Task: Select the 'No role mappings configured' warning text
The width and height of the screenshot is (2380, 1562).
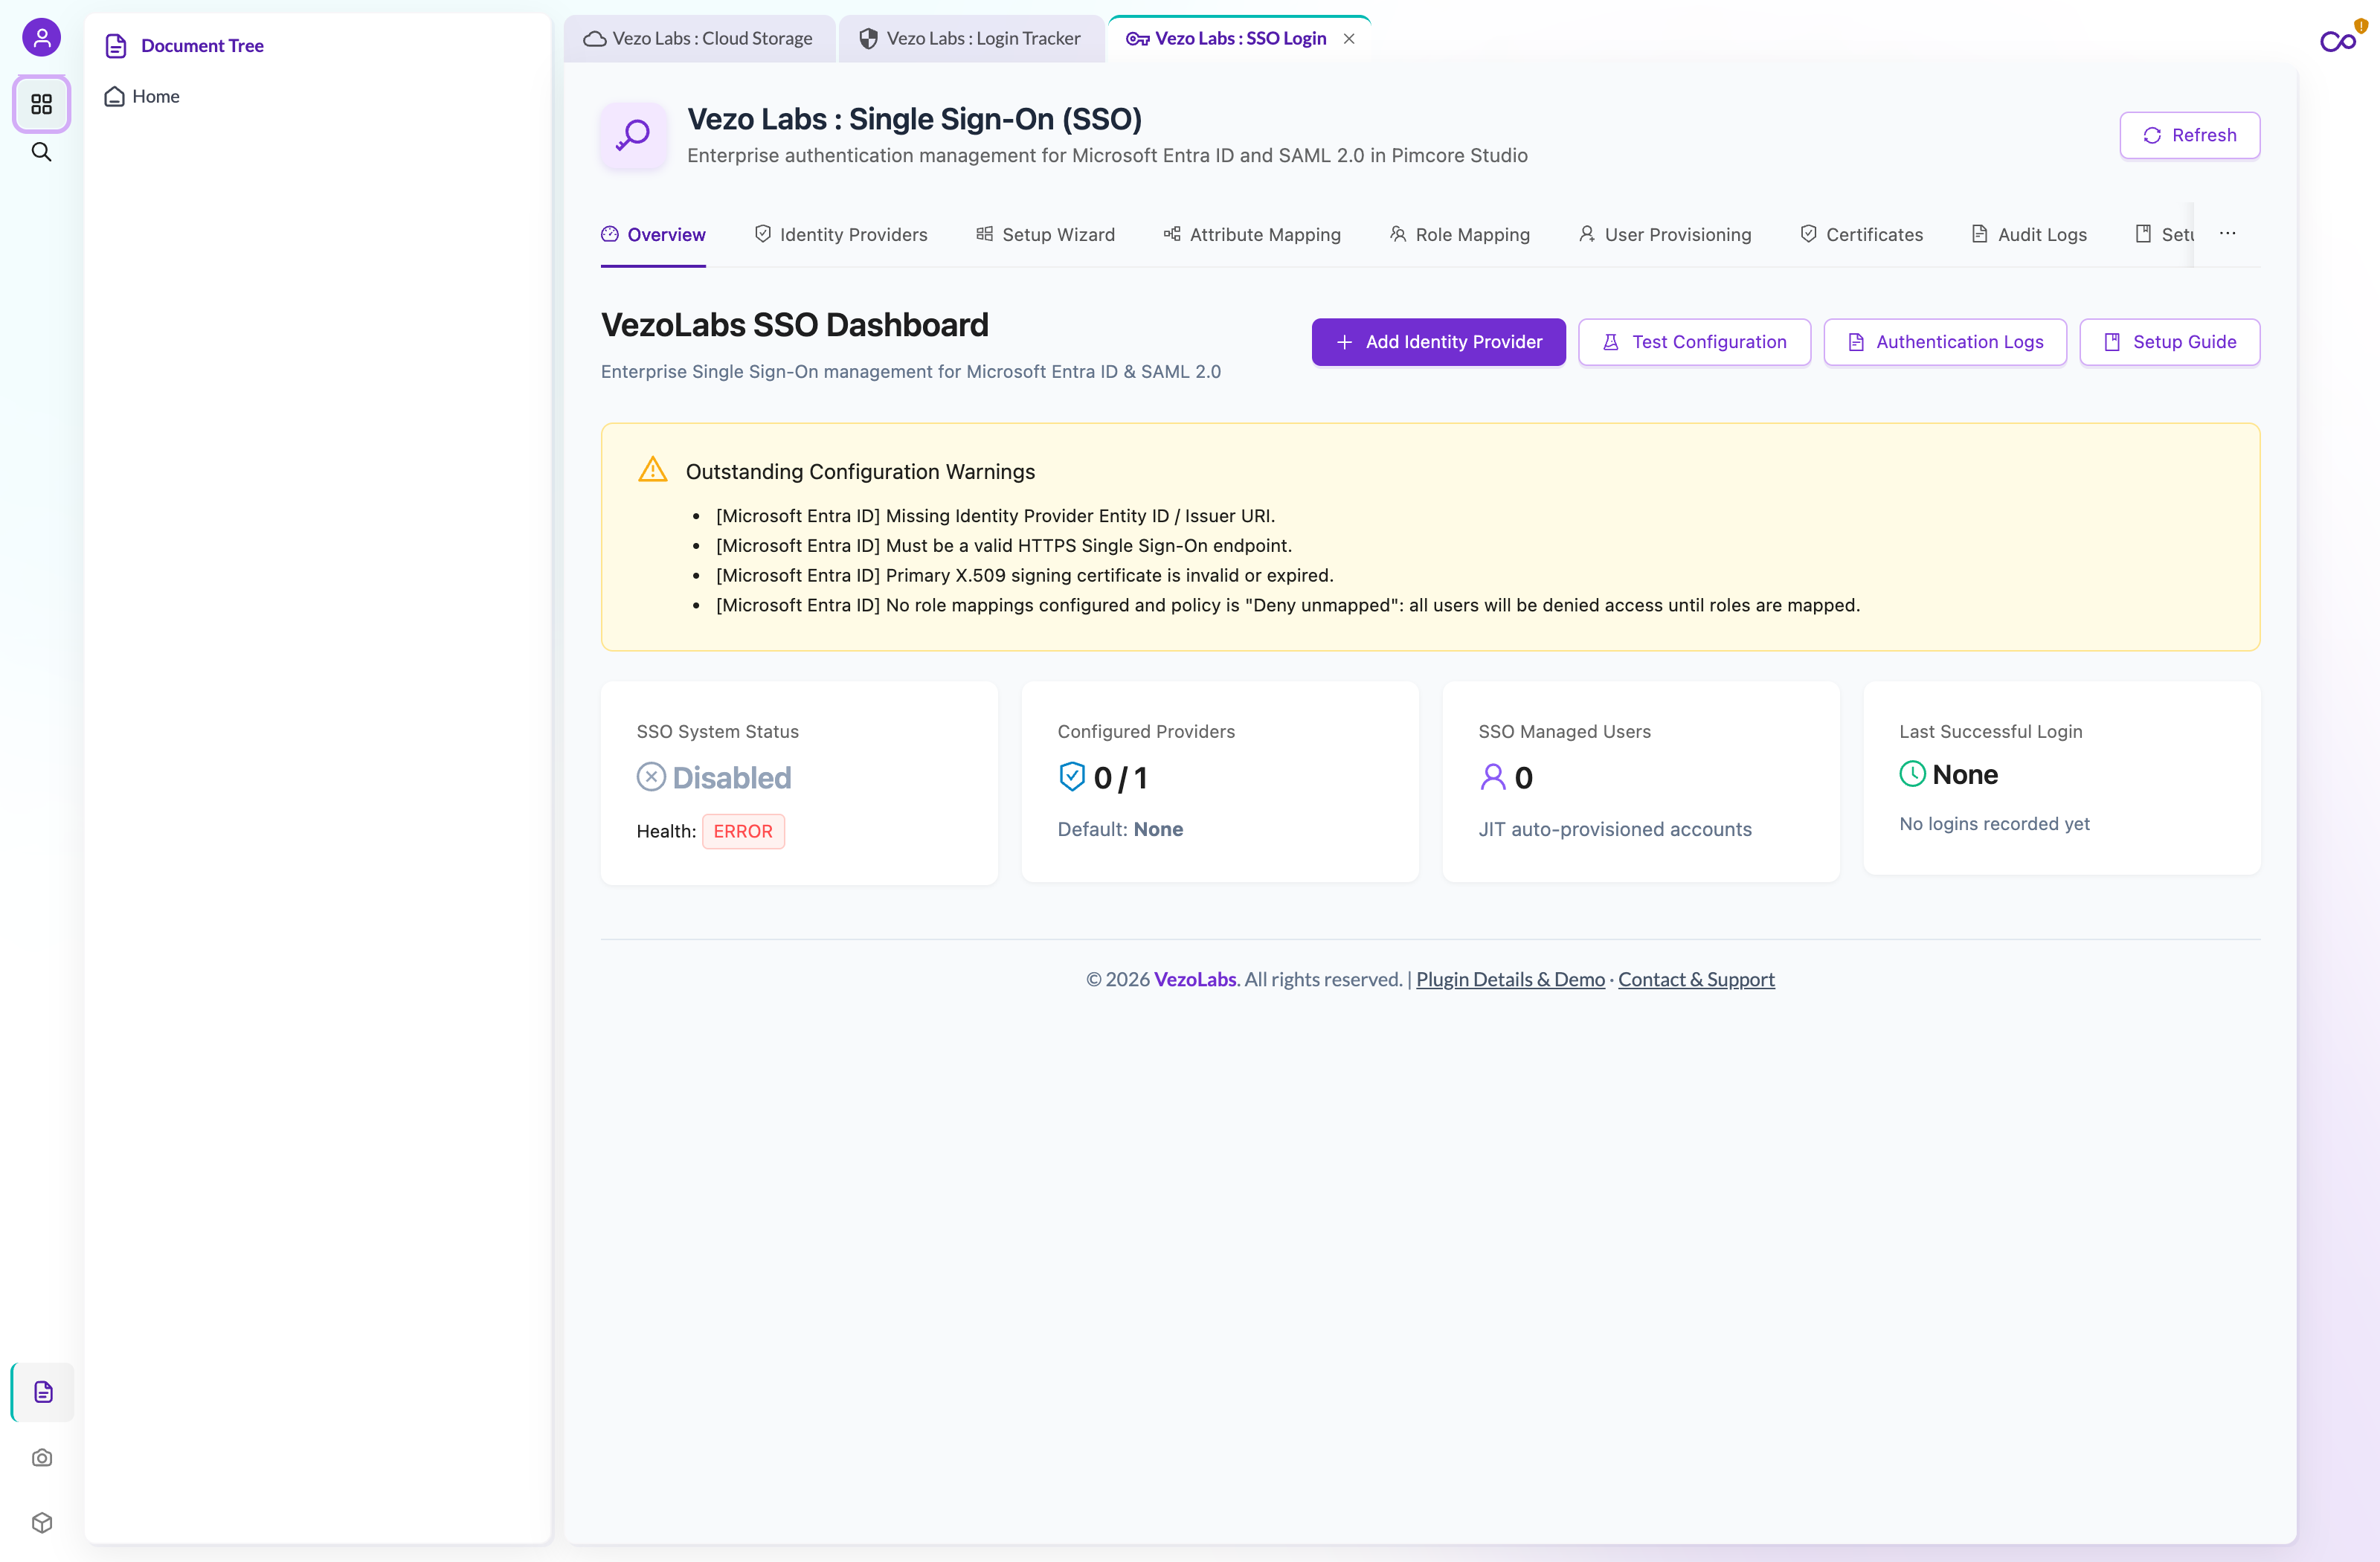Action: click(x=1288, y=606)
